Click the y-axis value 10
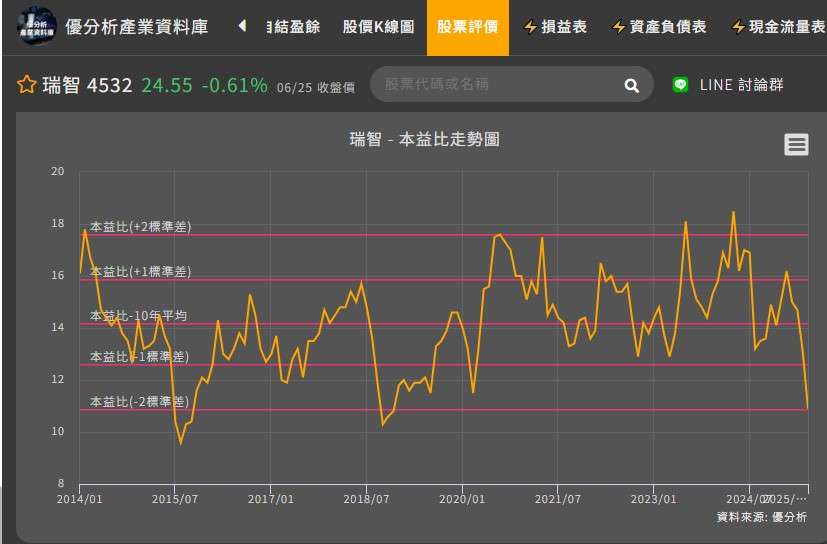Screen dimensions: 827x544 [57, 432]
